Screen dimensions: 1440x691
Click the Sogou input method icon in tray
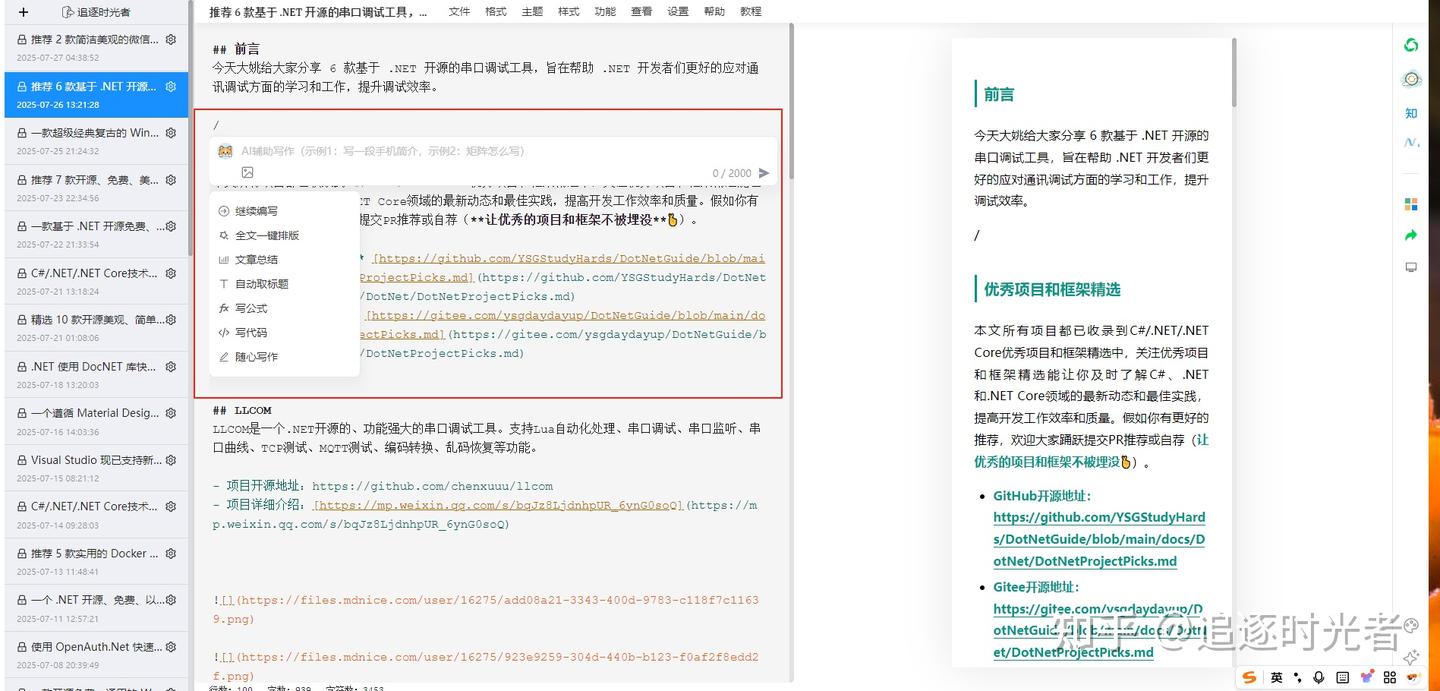pos(1249,677)
